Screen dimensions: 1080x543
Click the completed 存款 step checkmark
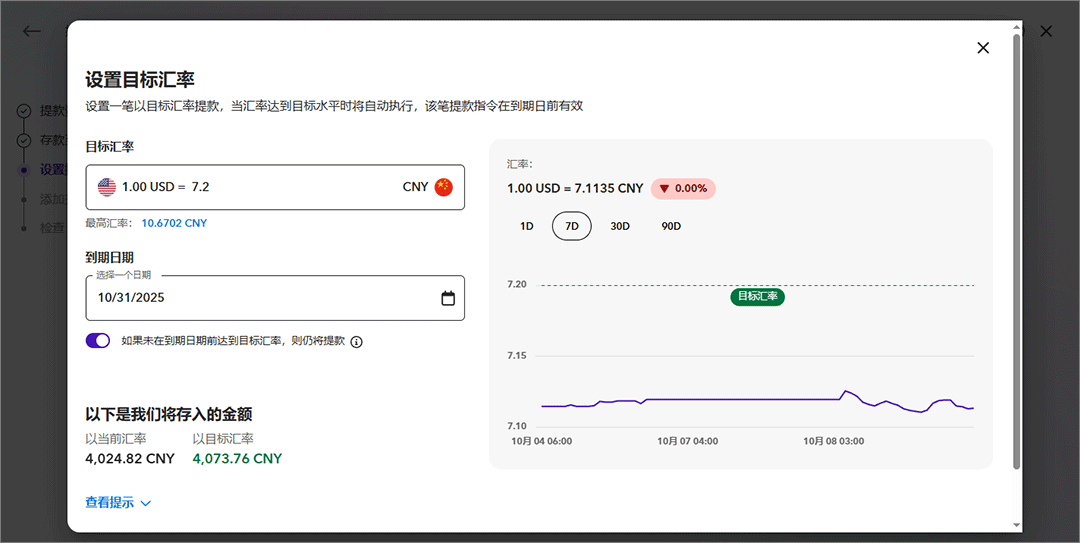tap(24, 140)
